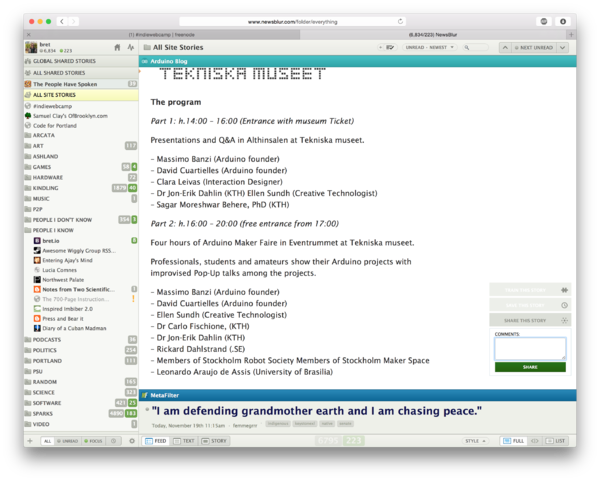Switch the sidebar filter to Focus

[x=93, y=441]
